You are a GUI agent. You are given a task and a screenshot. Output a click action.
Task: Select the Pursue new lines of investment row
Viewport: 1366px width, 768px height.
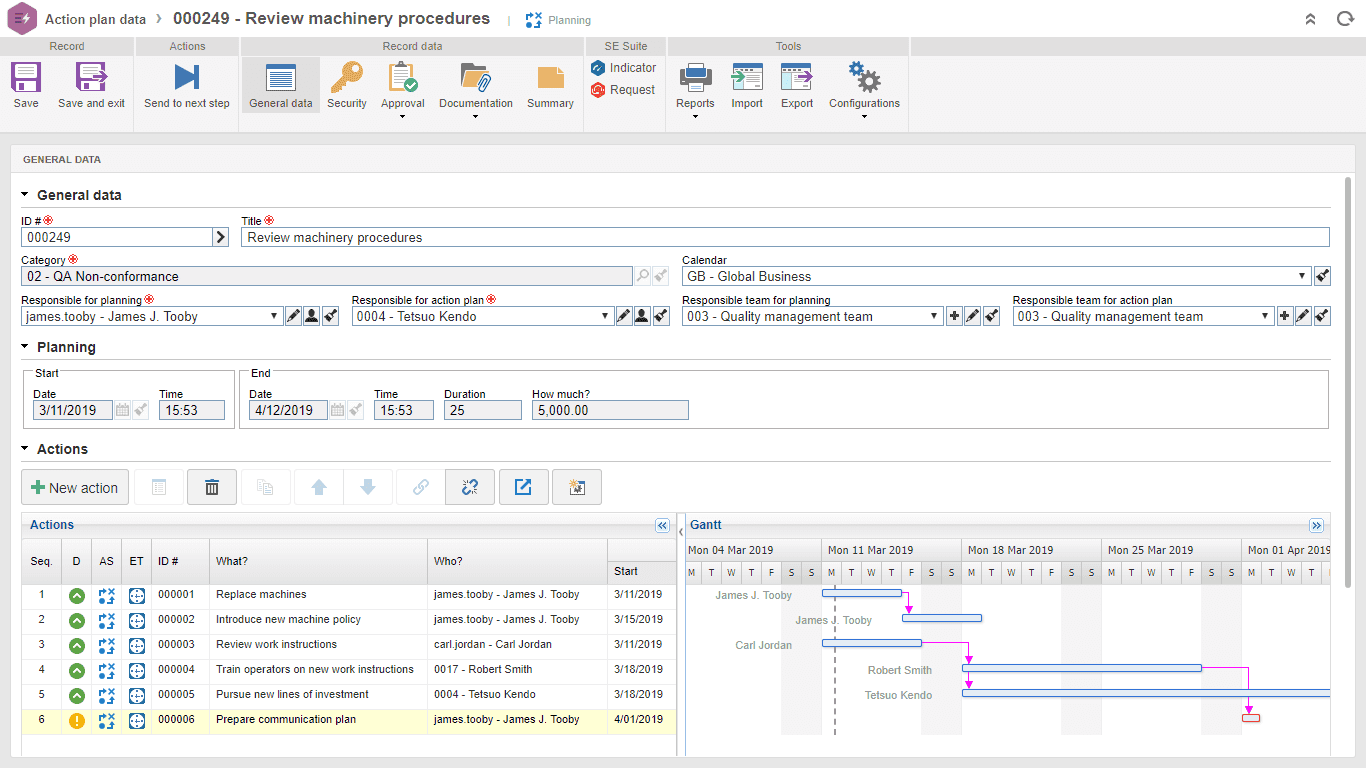click(x=349, y=695)
